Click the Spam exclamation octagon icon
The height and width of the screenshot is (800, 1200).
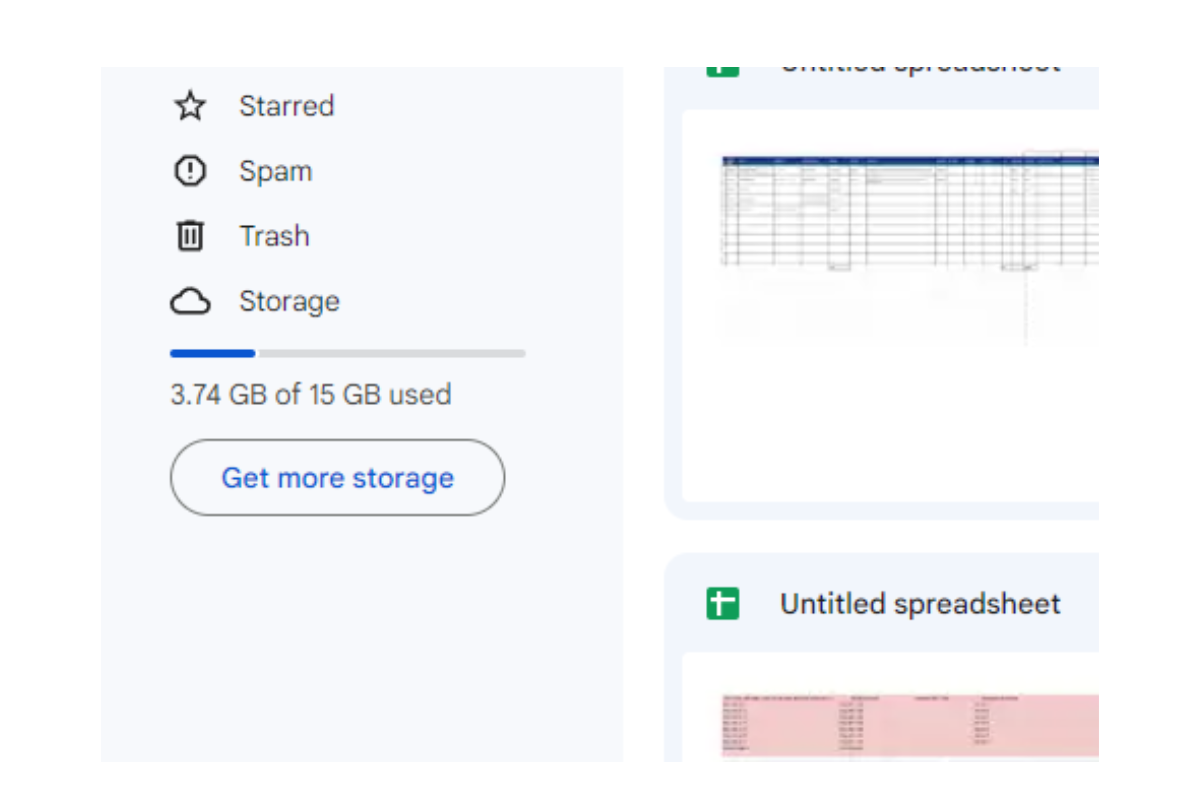tap(190, 171)
